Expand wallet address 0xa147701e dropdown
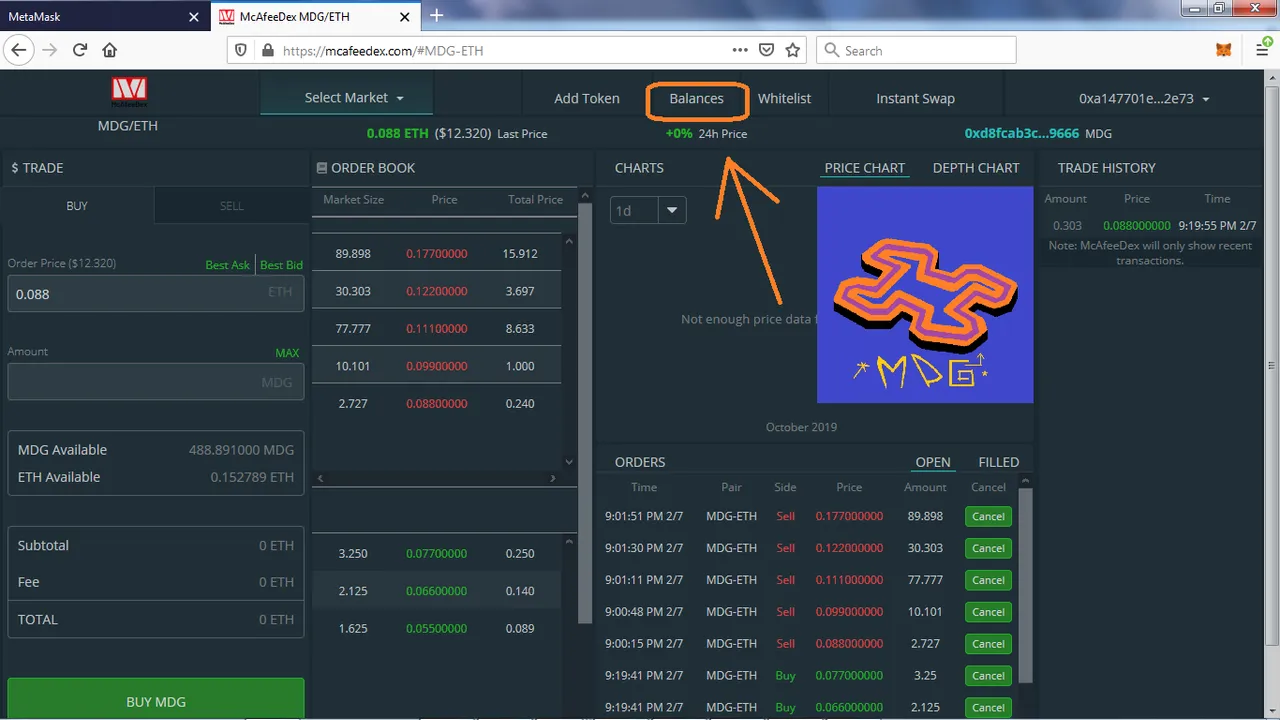 1144,99
